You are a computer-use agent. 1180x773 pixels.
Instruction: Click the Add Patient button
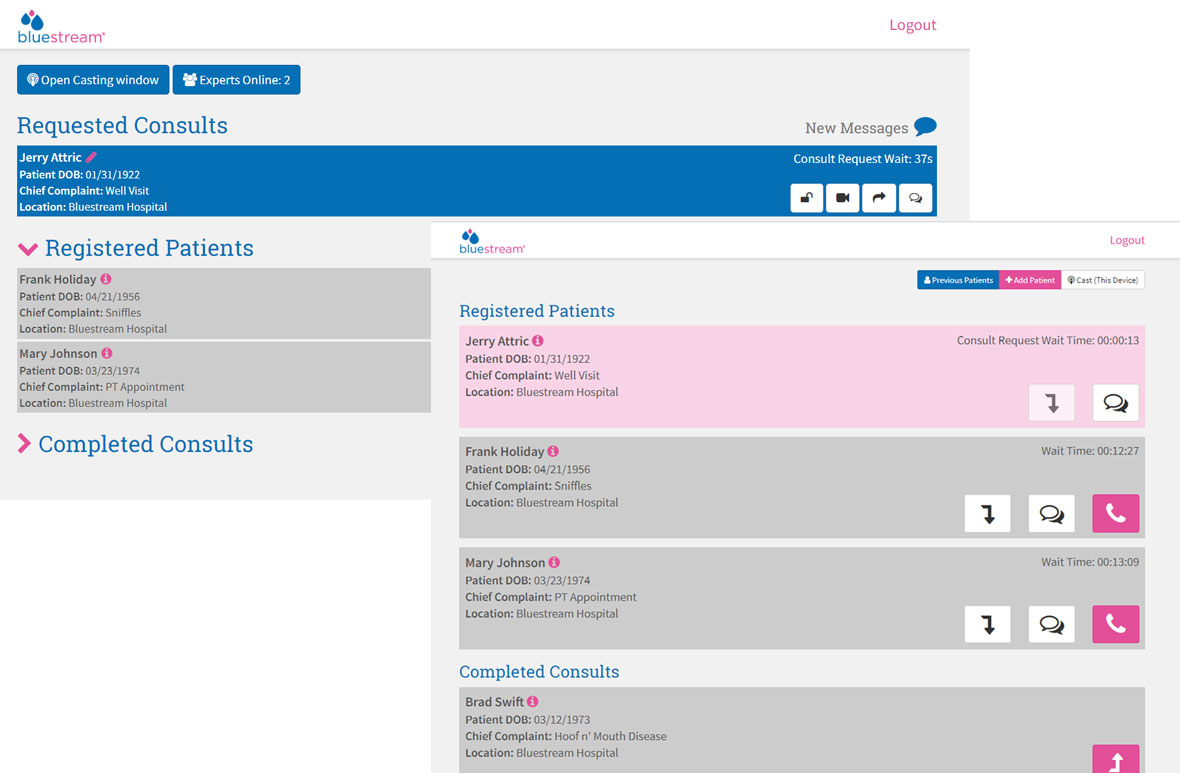click(1030, 280)
